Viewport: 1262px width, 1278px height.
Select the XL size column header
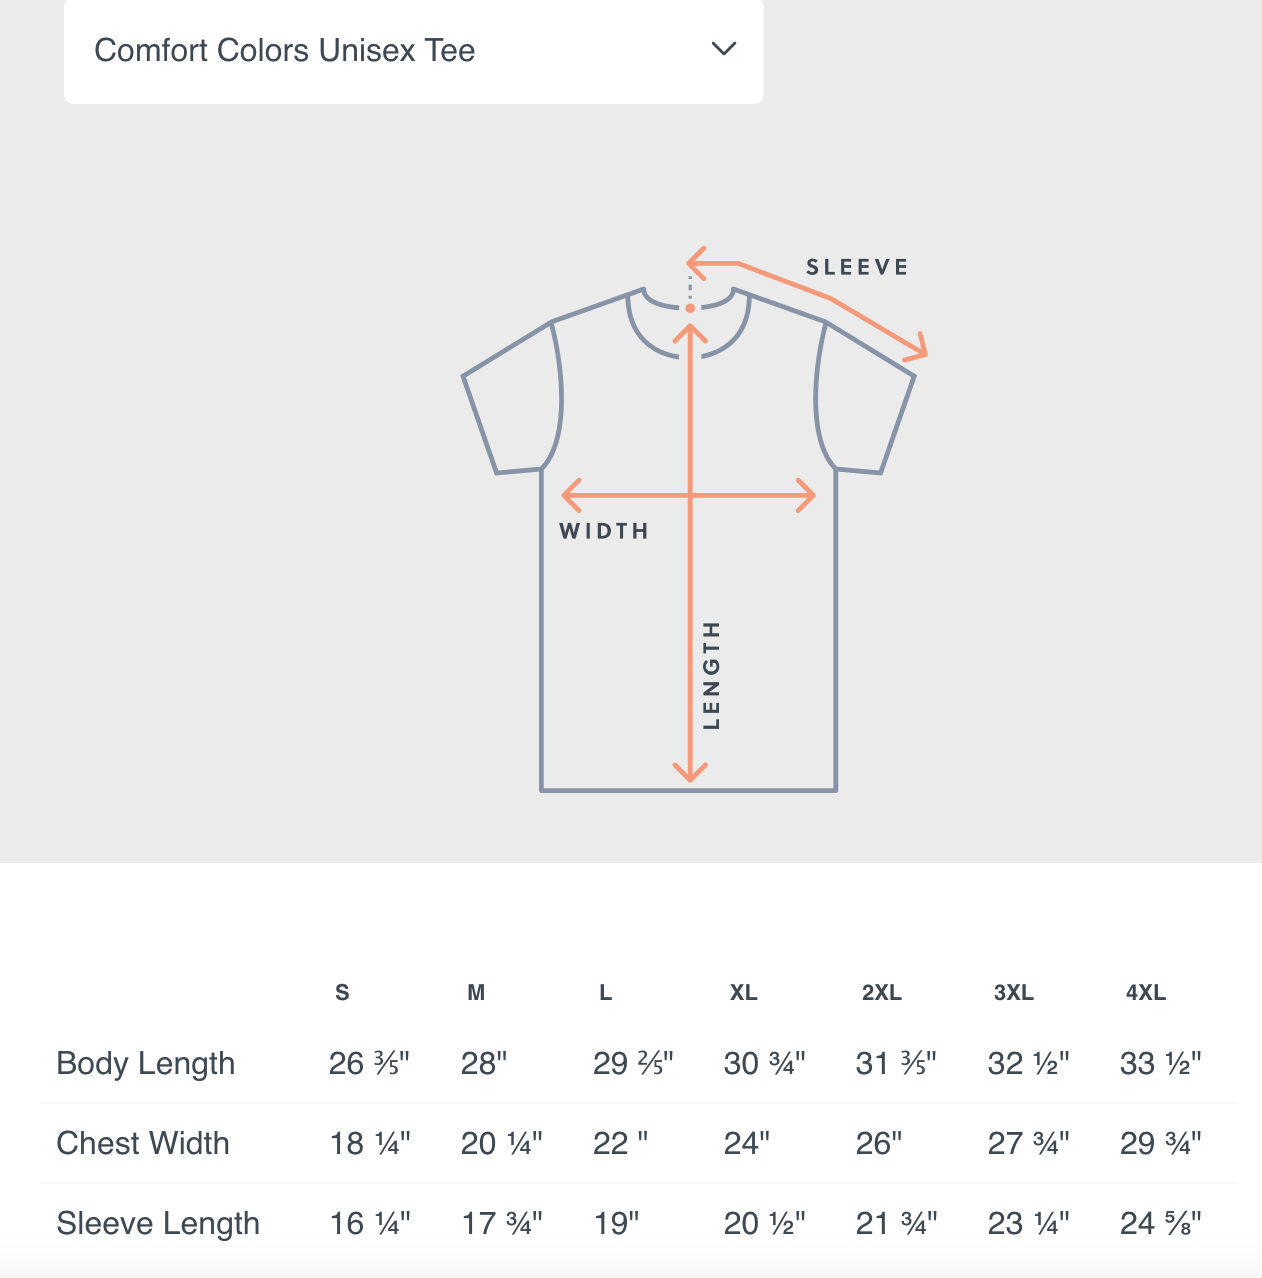743,993
